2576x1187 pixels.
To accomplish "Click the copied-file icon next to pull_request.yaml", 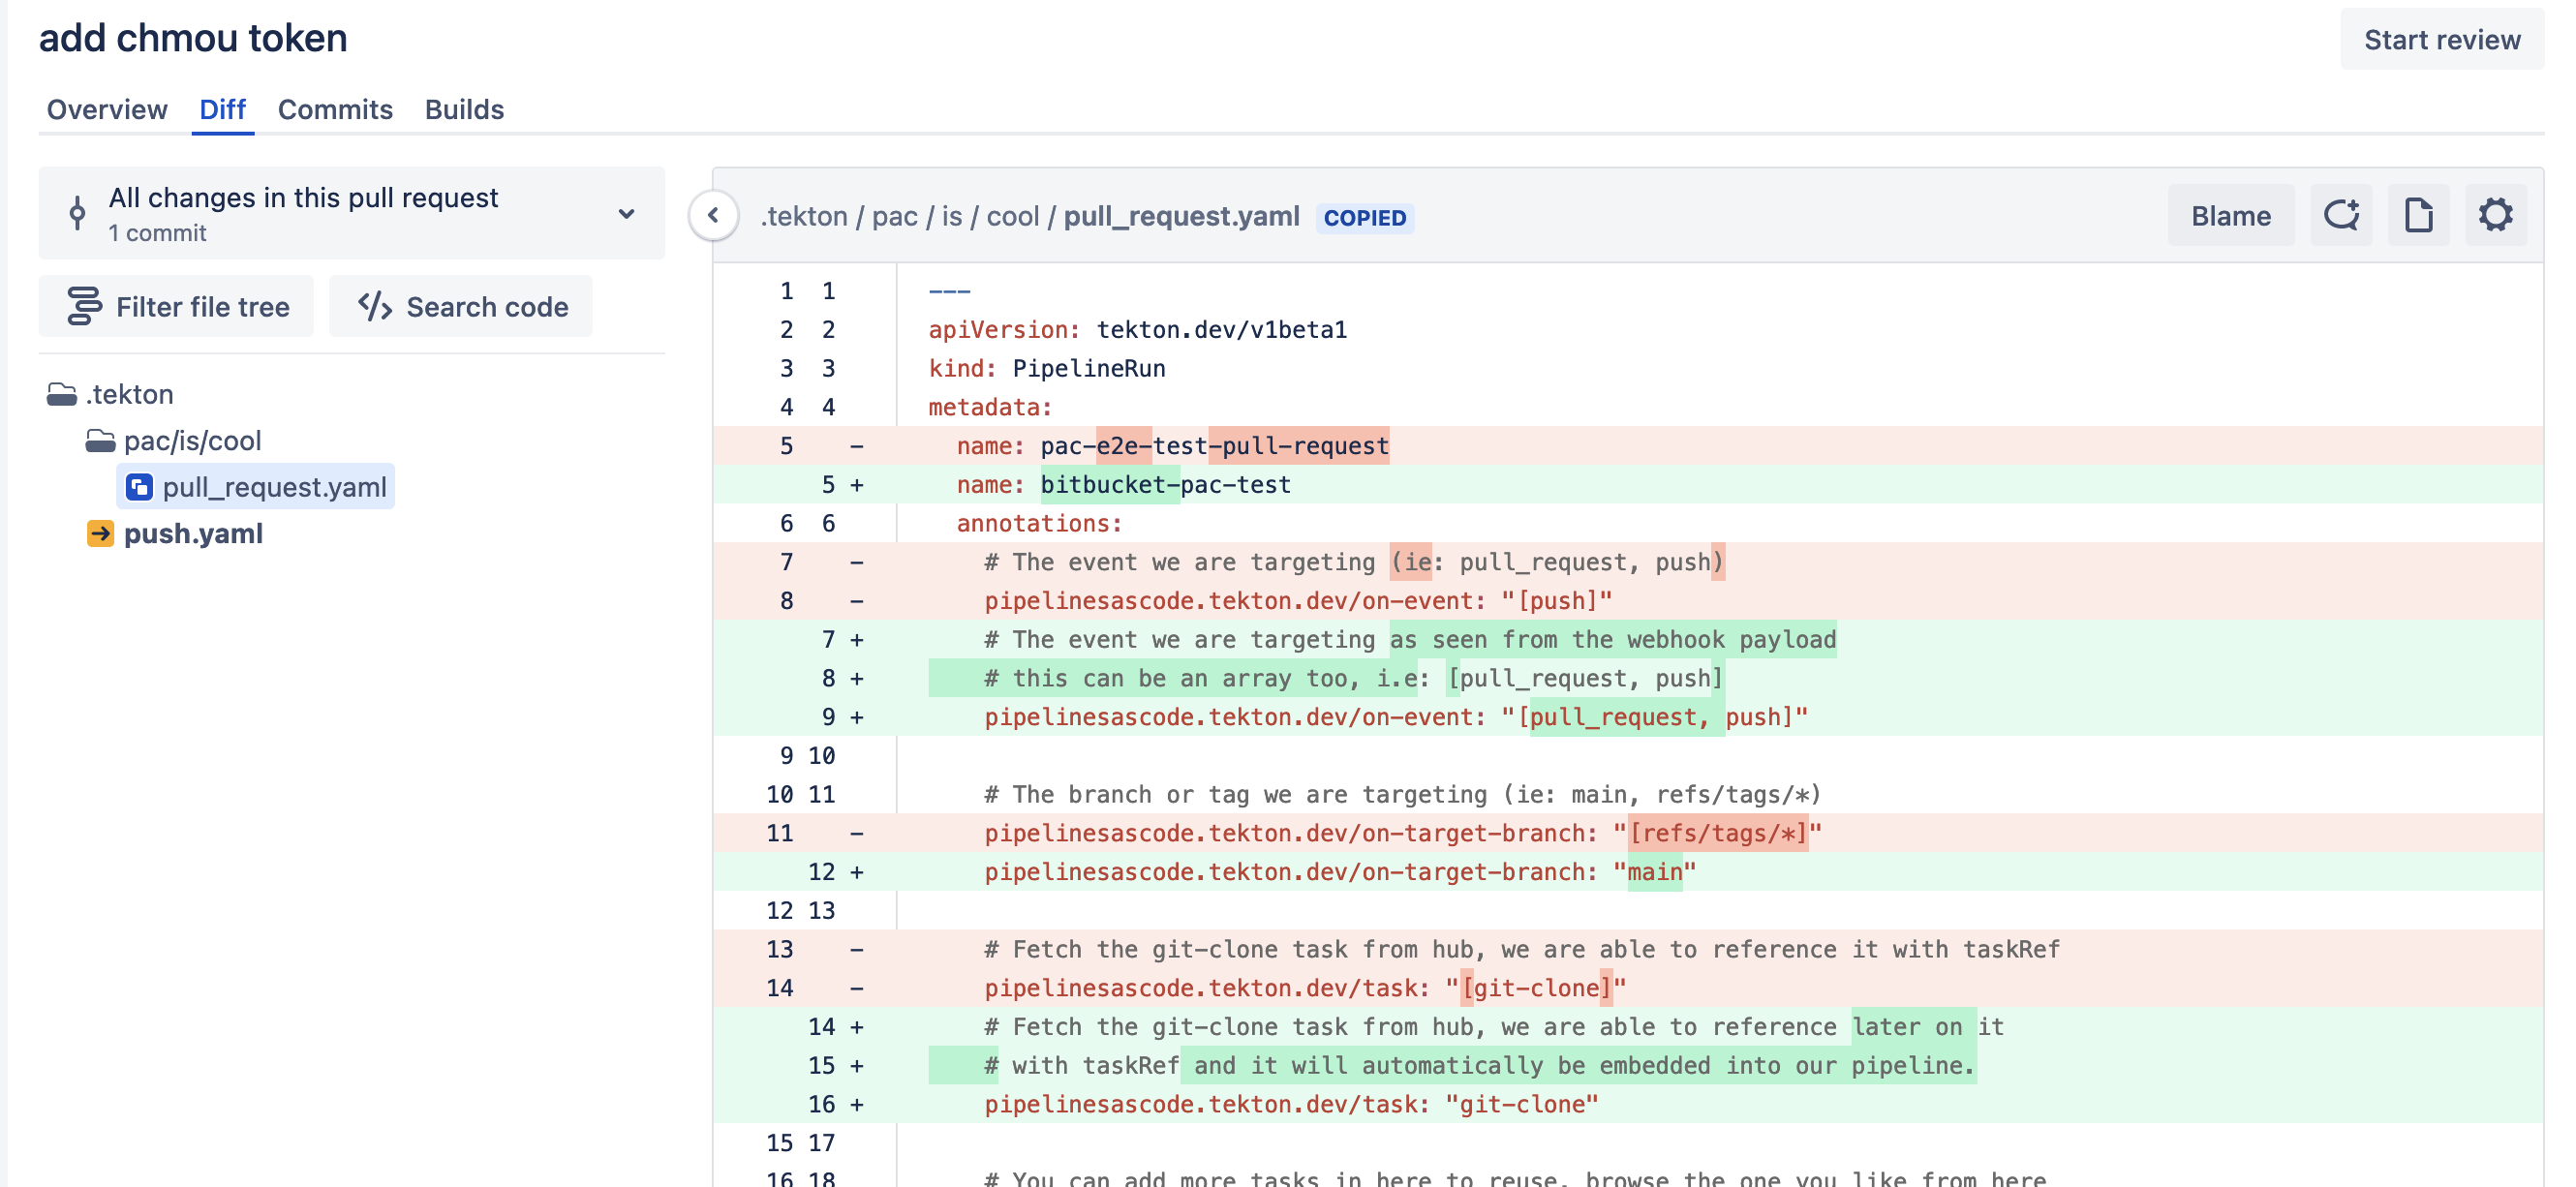I will 139,487.
